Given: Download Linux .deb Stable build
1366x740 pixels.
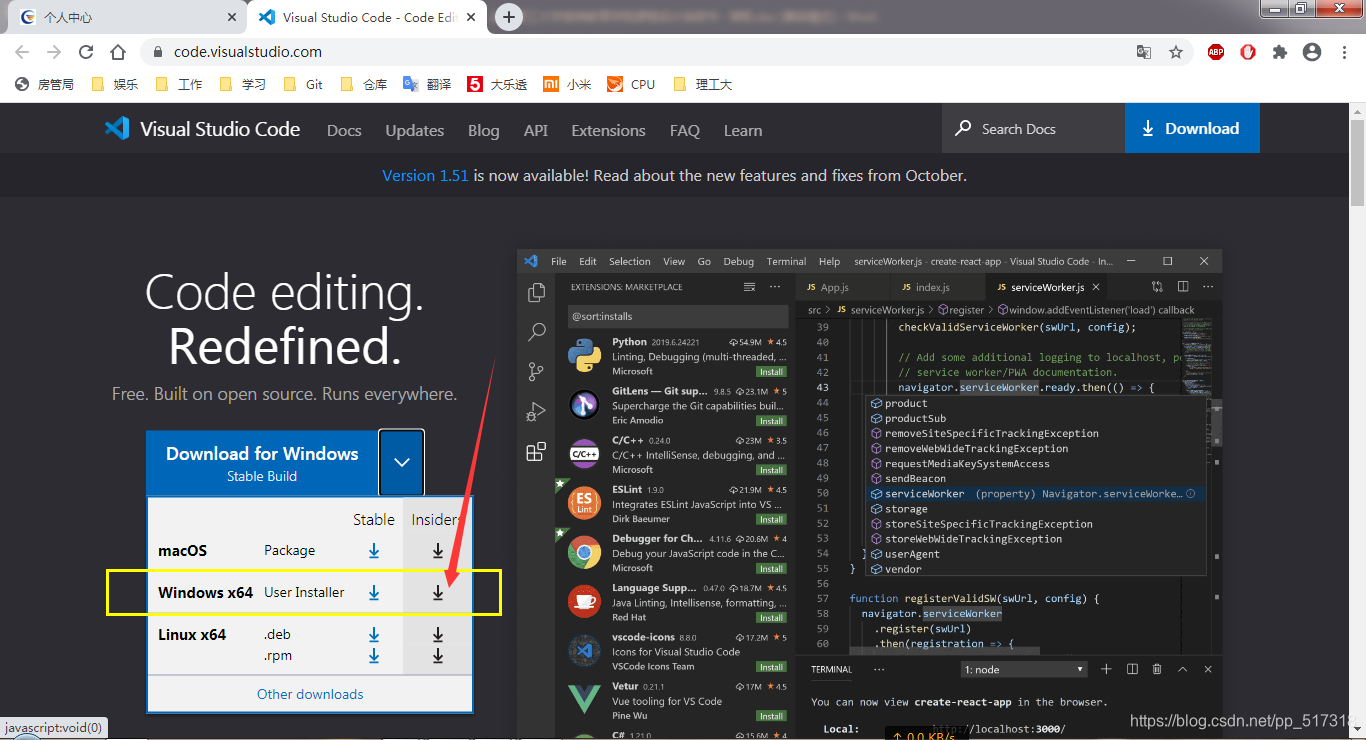Looking at the screenshot, I should [374, 635].
